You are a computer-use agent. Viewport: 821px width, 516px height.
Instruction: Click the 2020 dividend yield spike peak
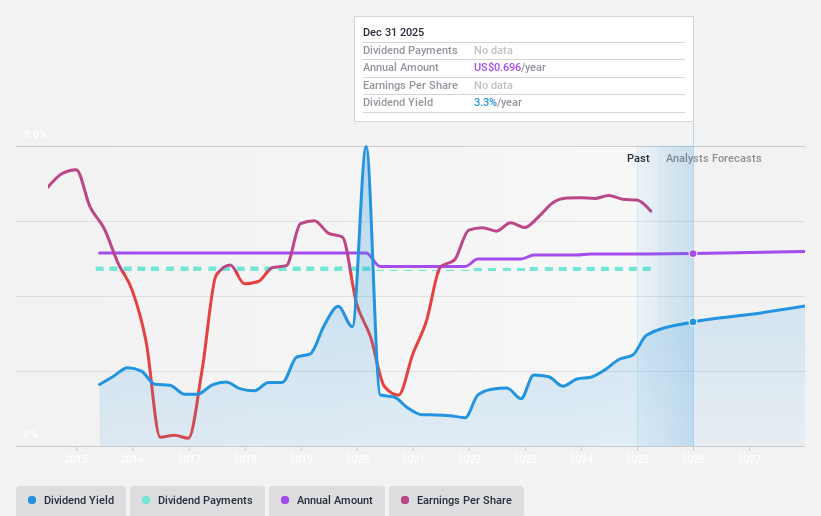(366, 147)
